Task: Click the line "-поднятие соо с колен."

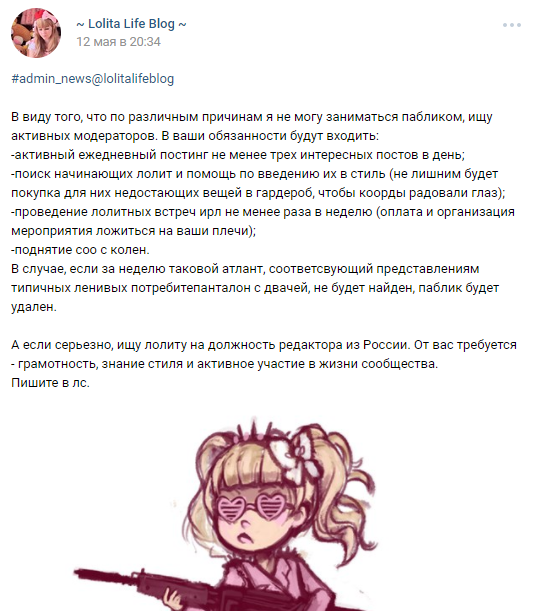Action: pyautogui.click(x=80, y=250)
